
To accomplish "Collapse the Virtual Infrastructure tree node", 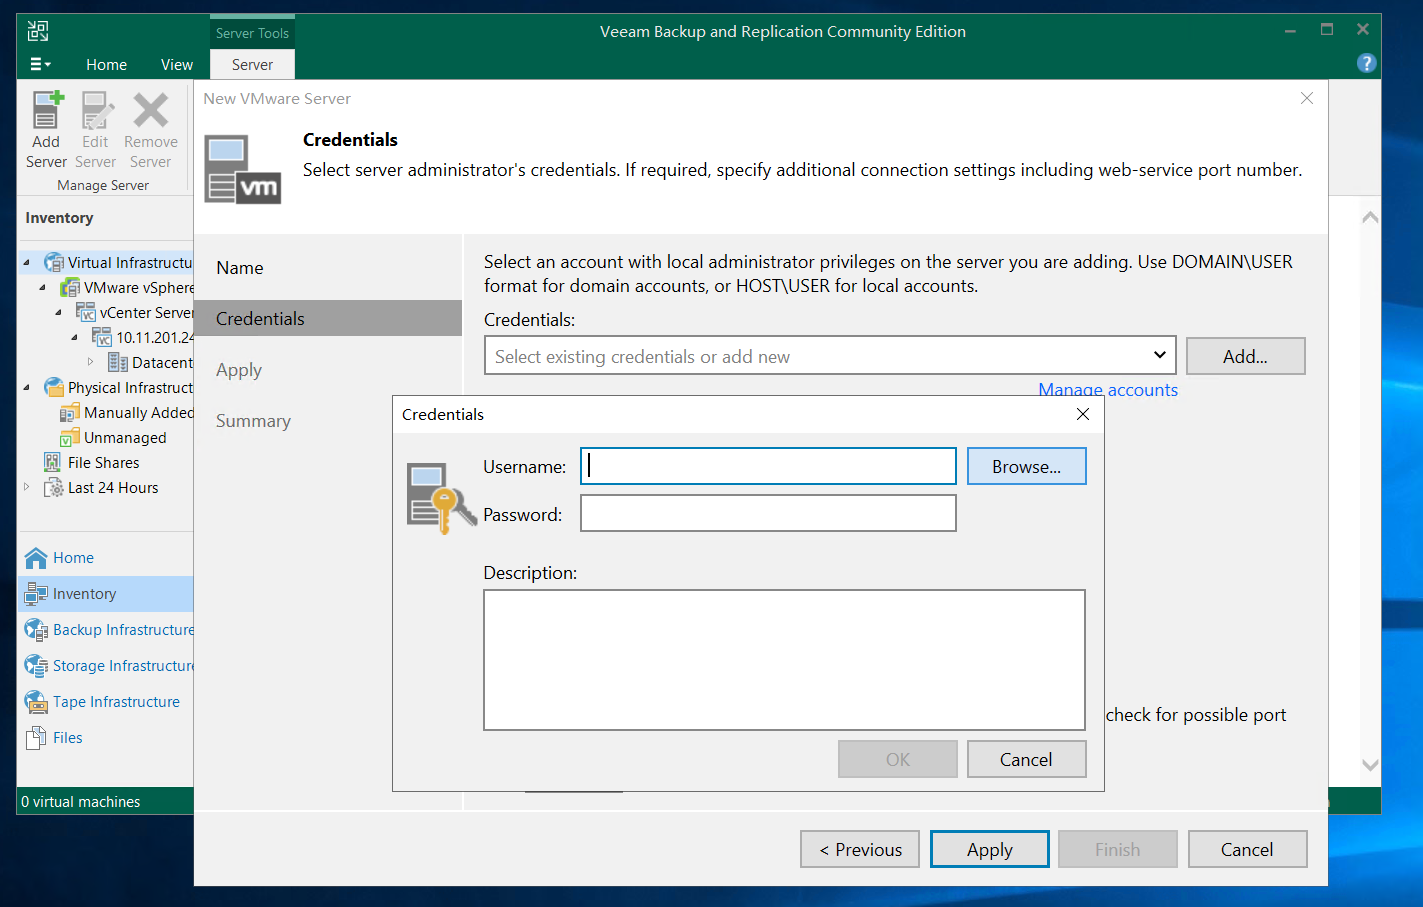I will (x=27, y=263).
